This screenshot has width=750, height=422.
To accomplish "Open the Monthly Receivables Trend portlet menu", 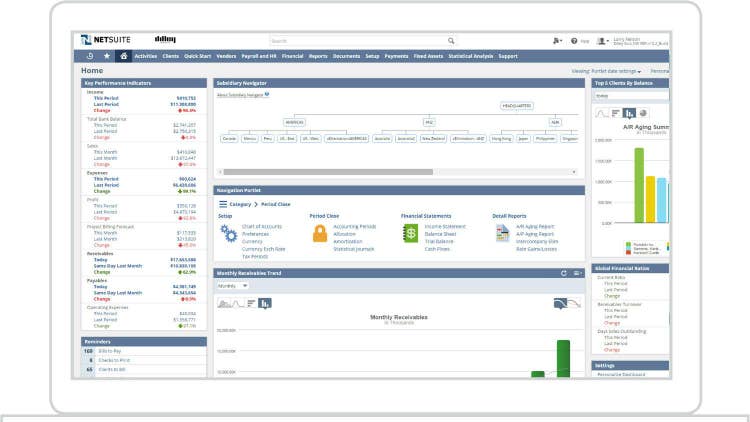I will (577, 273).
